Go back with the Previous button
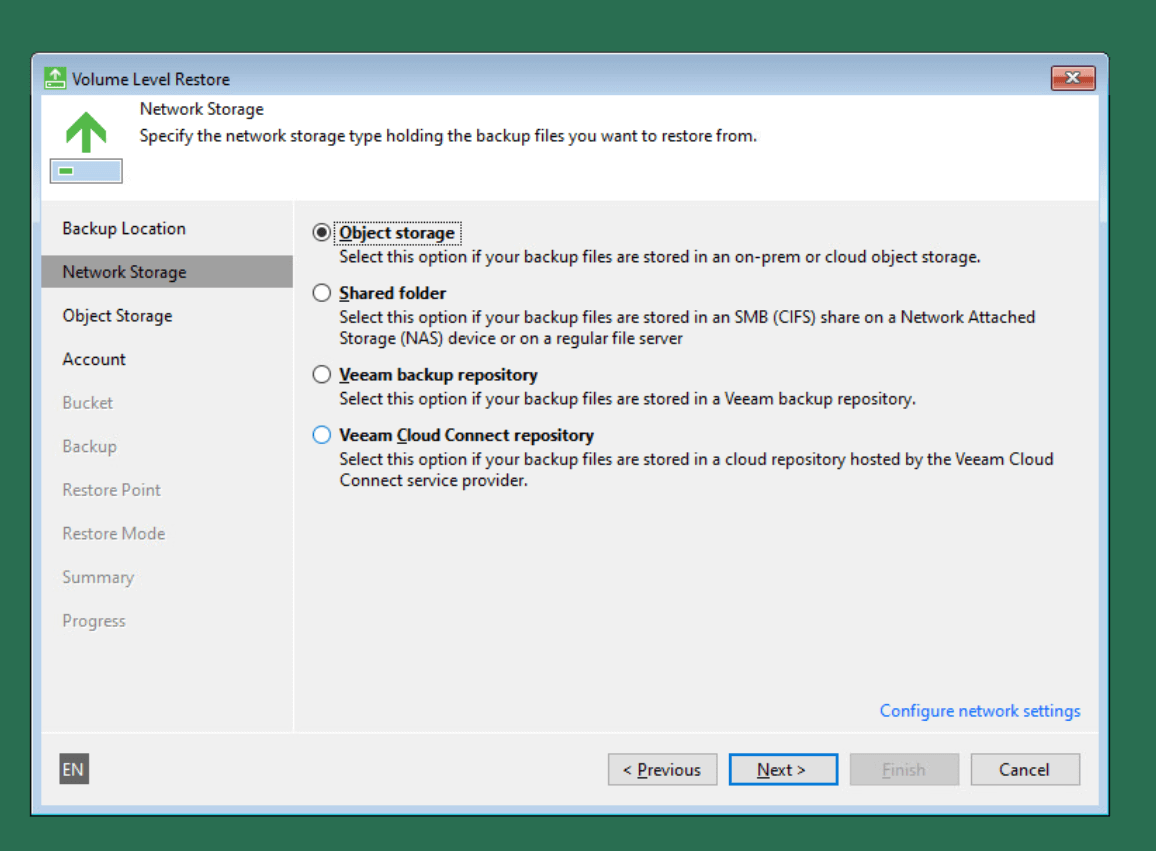The image size is (1156, 851). [x=662, y=770]
